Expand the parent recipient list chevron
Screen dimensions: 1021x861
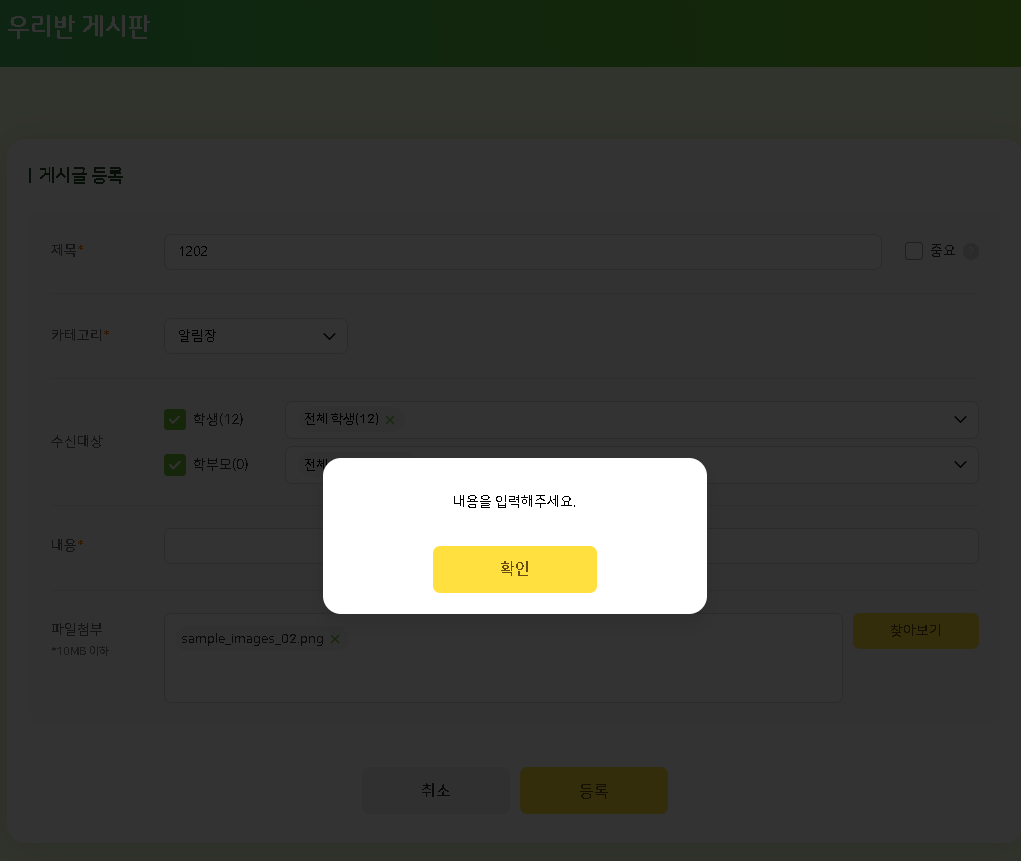point(960,464)
